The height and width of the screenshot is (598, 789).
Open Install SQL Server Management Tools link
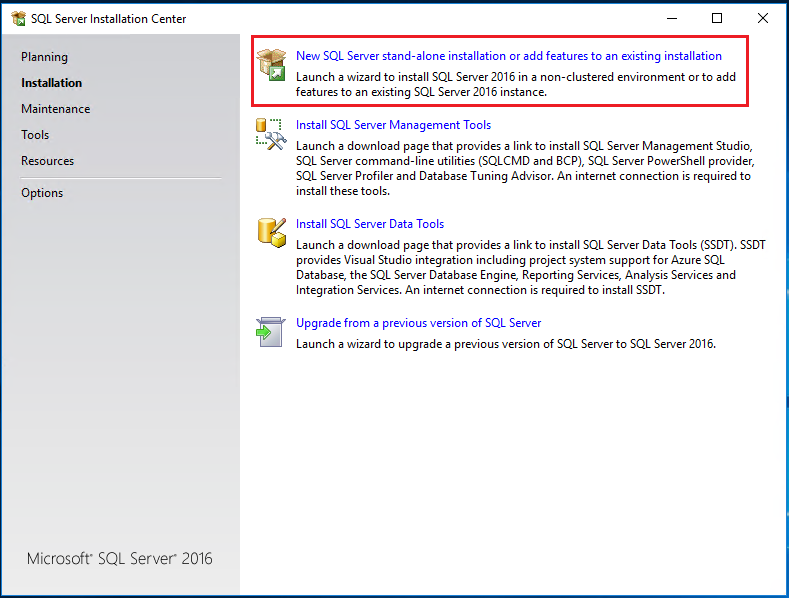393,125
